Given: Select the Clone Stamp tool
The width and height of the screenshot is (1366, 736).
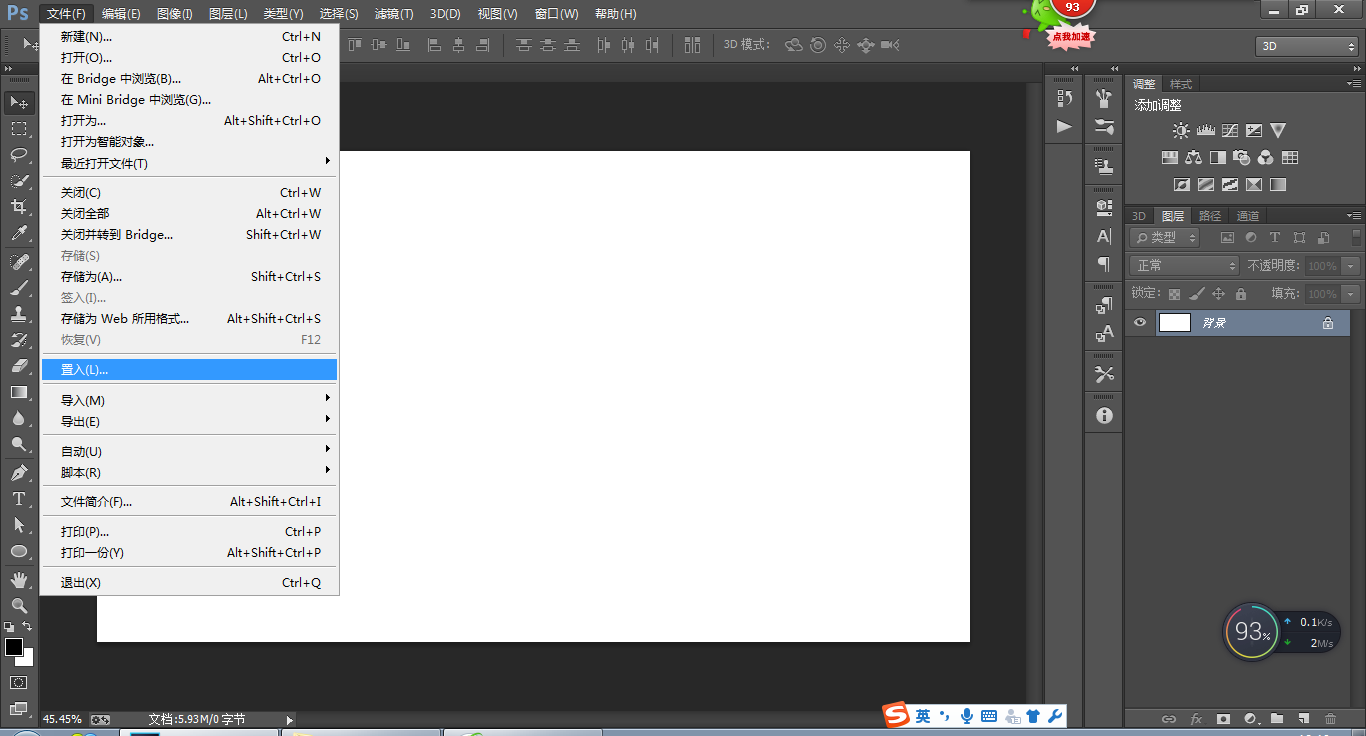Looking at the screenshot, I should (x=19, y=314).
